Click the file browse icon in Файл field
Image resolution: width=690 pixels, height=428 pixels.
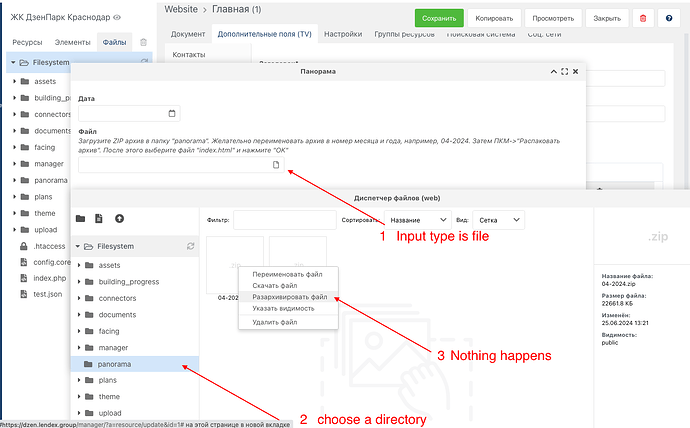point(276,165)
